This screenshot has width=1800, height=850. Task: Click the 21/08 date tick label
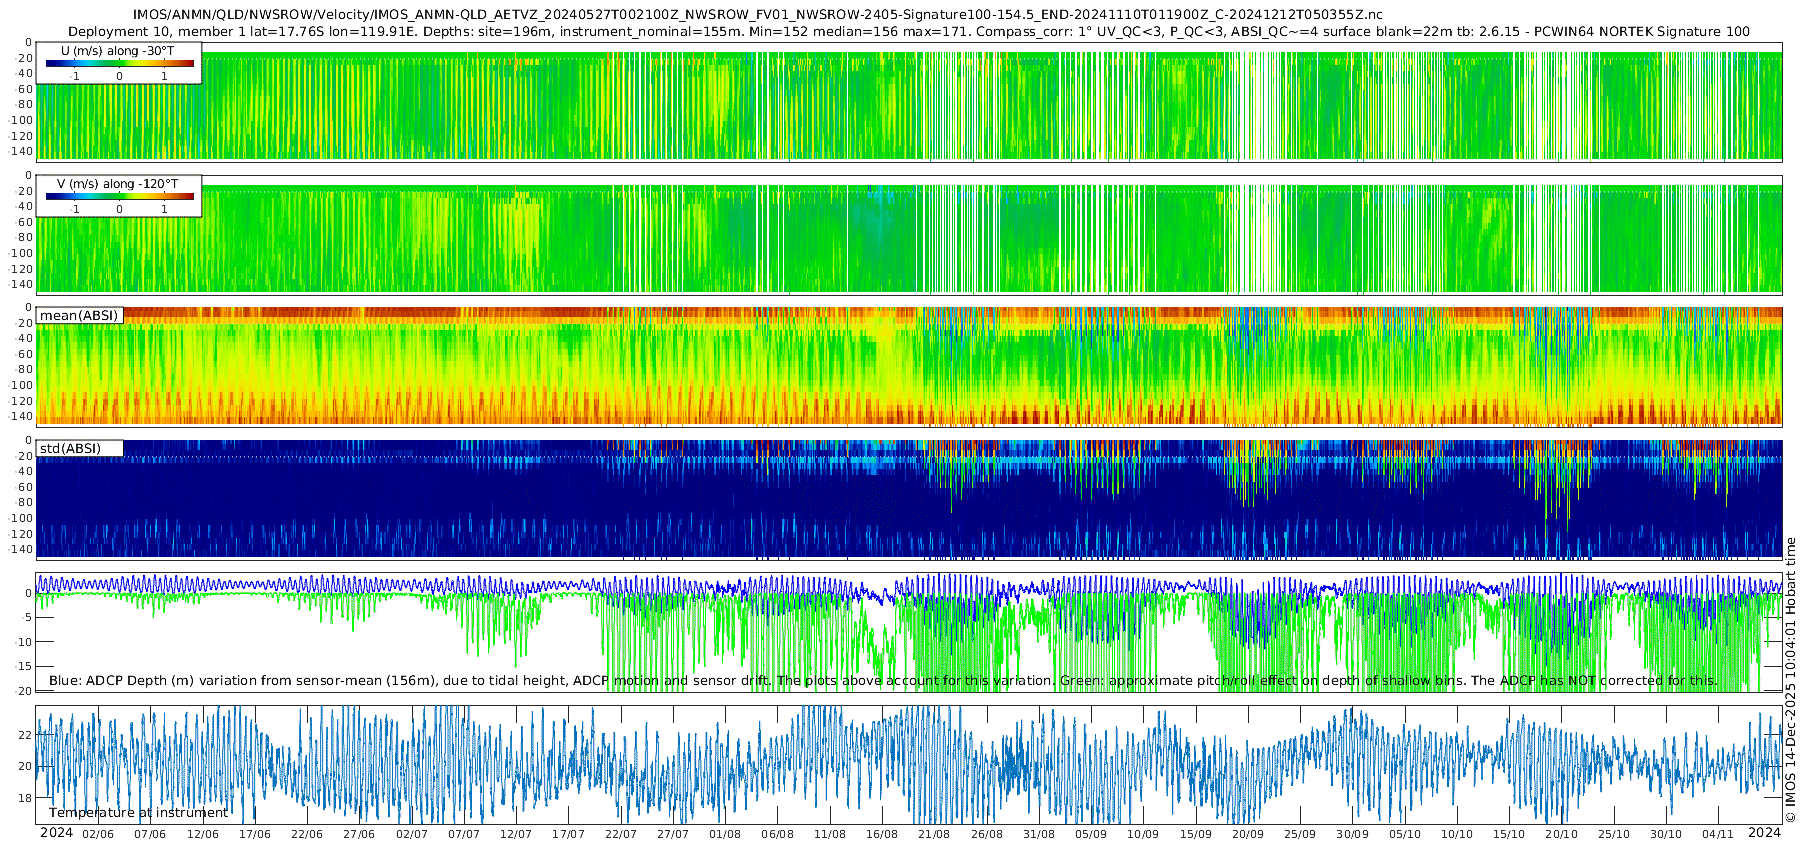coord(934,834)
